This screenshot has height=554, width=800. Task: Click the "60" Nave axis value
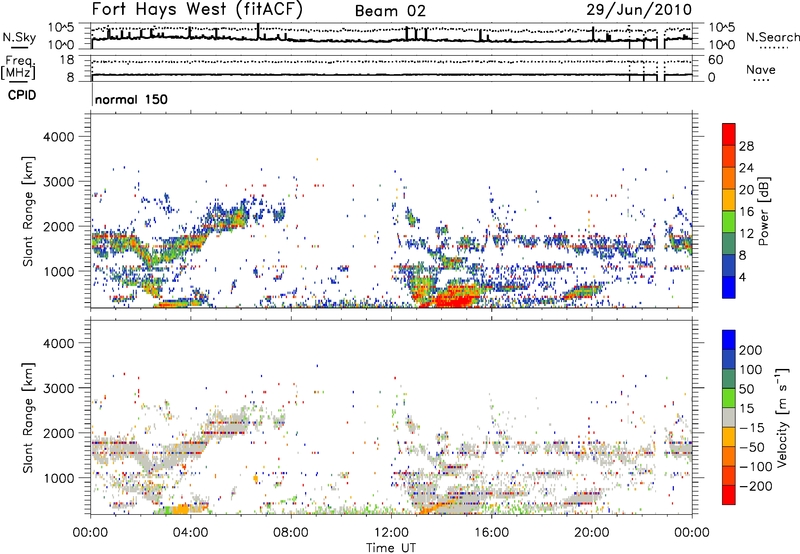point(716,60)
